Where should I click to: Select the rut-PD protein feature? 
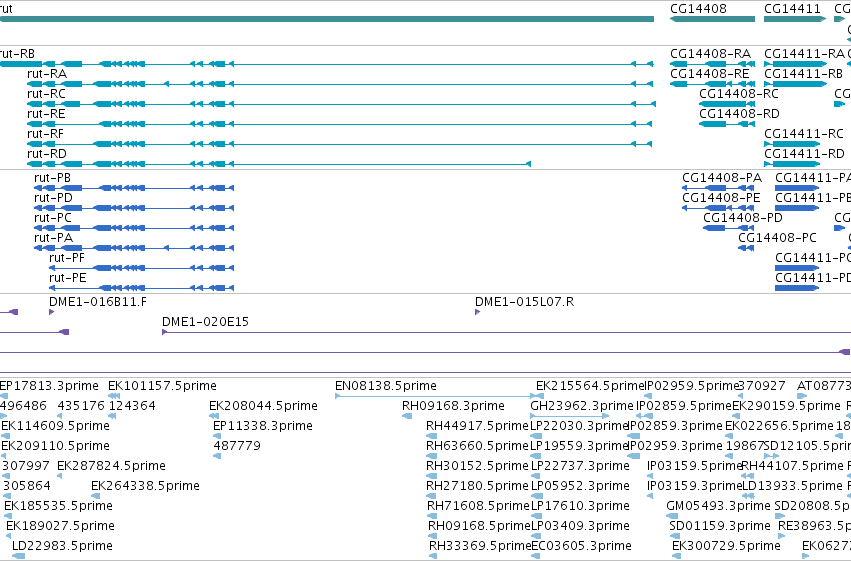pos(134,208)
